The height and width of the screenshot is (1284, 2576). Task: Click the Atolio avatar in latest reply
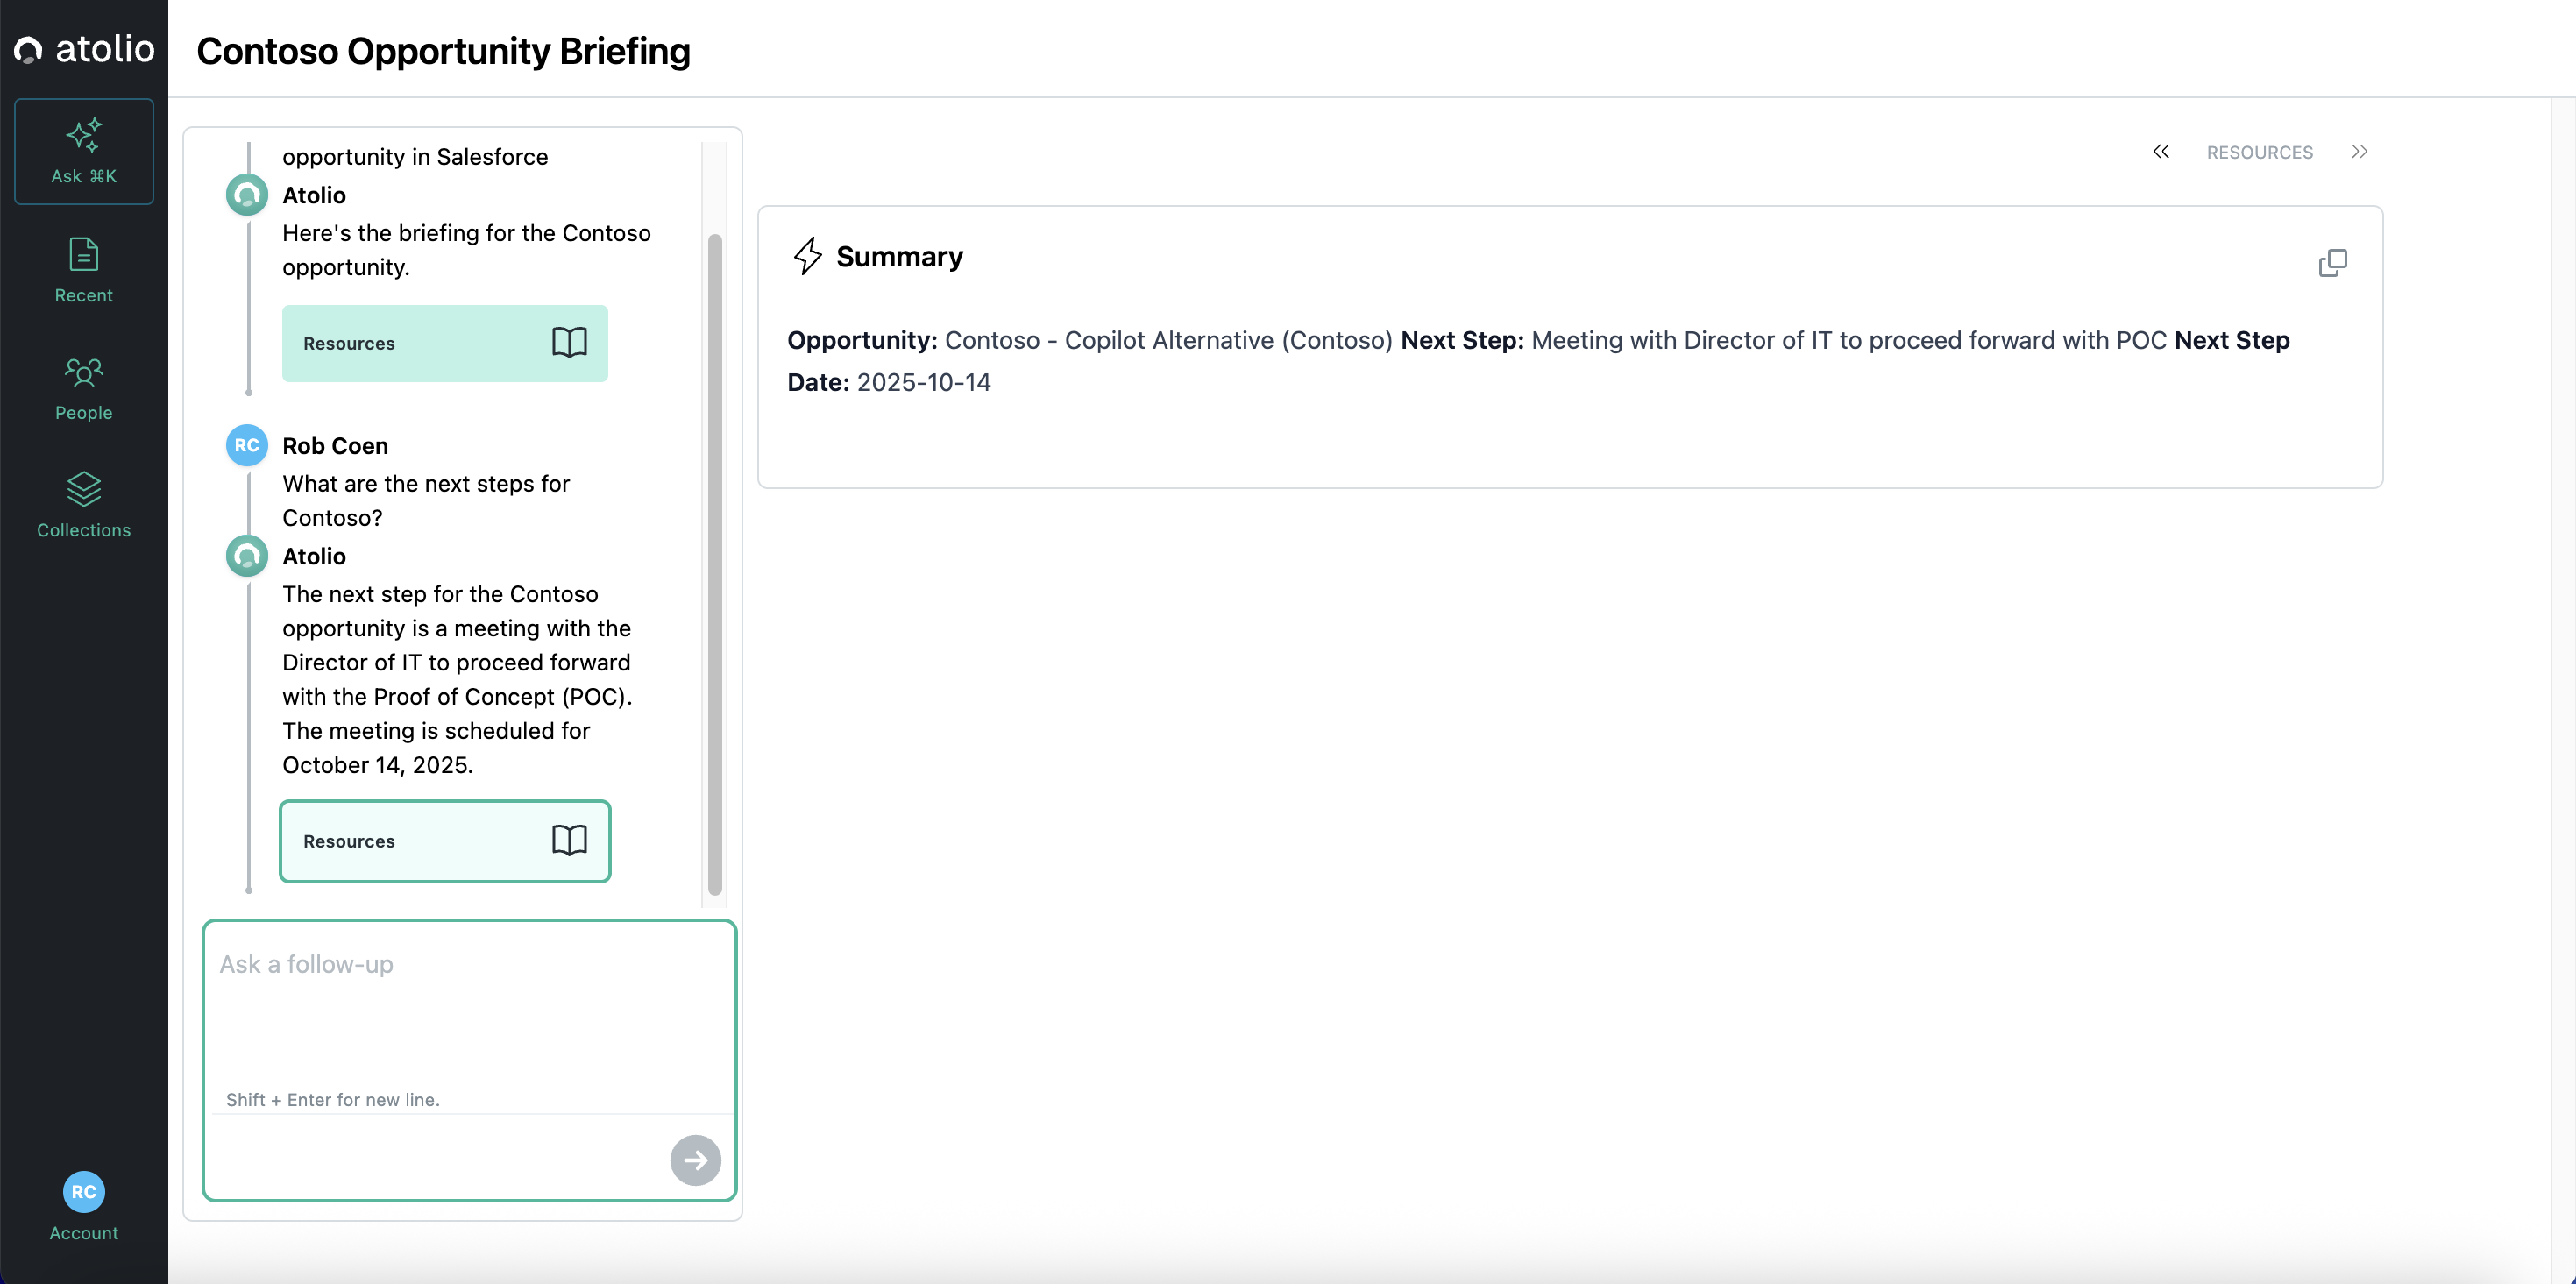point(247,556)
